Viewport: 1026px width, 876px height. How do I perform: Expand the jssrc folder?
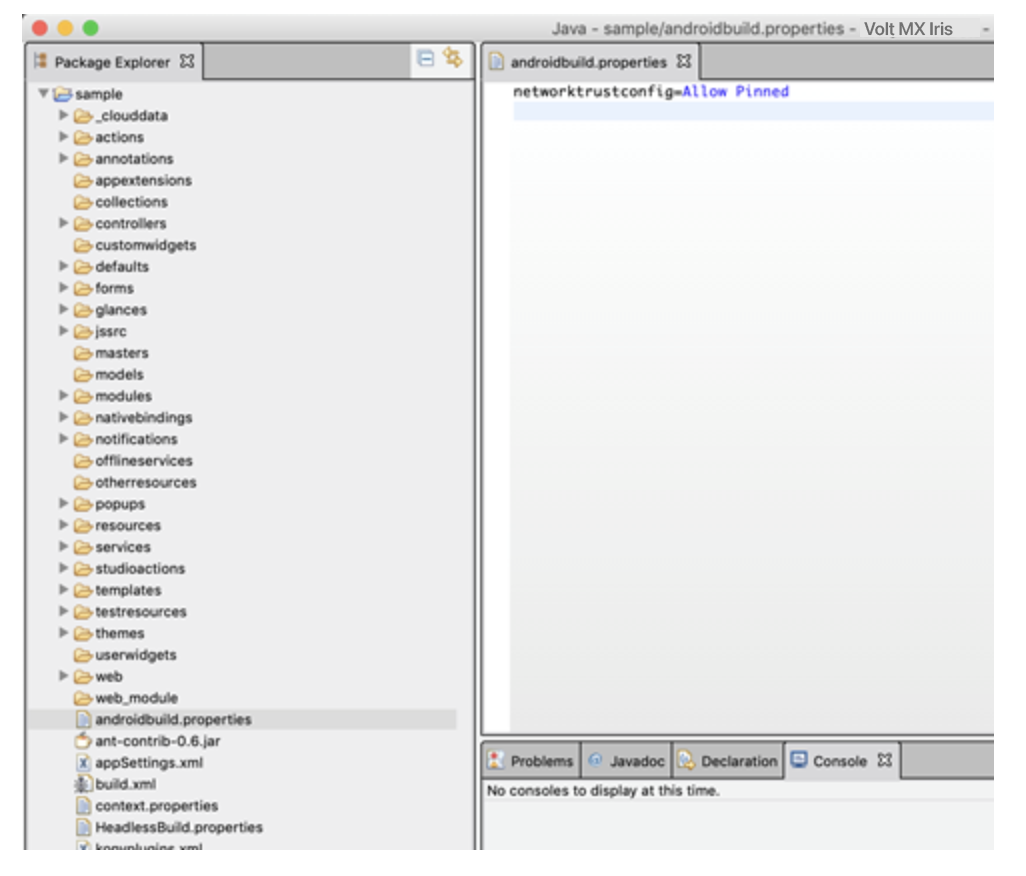click(x=63, y=331)
